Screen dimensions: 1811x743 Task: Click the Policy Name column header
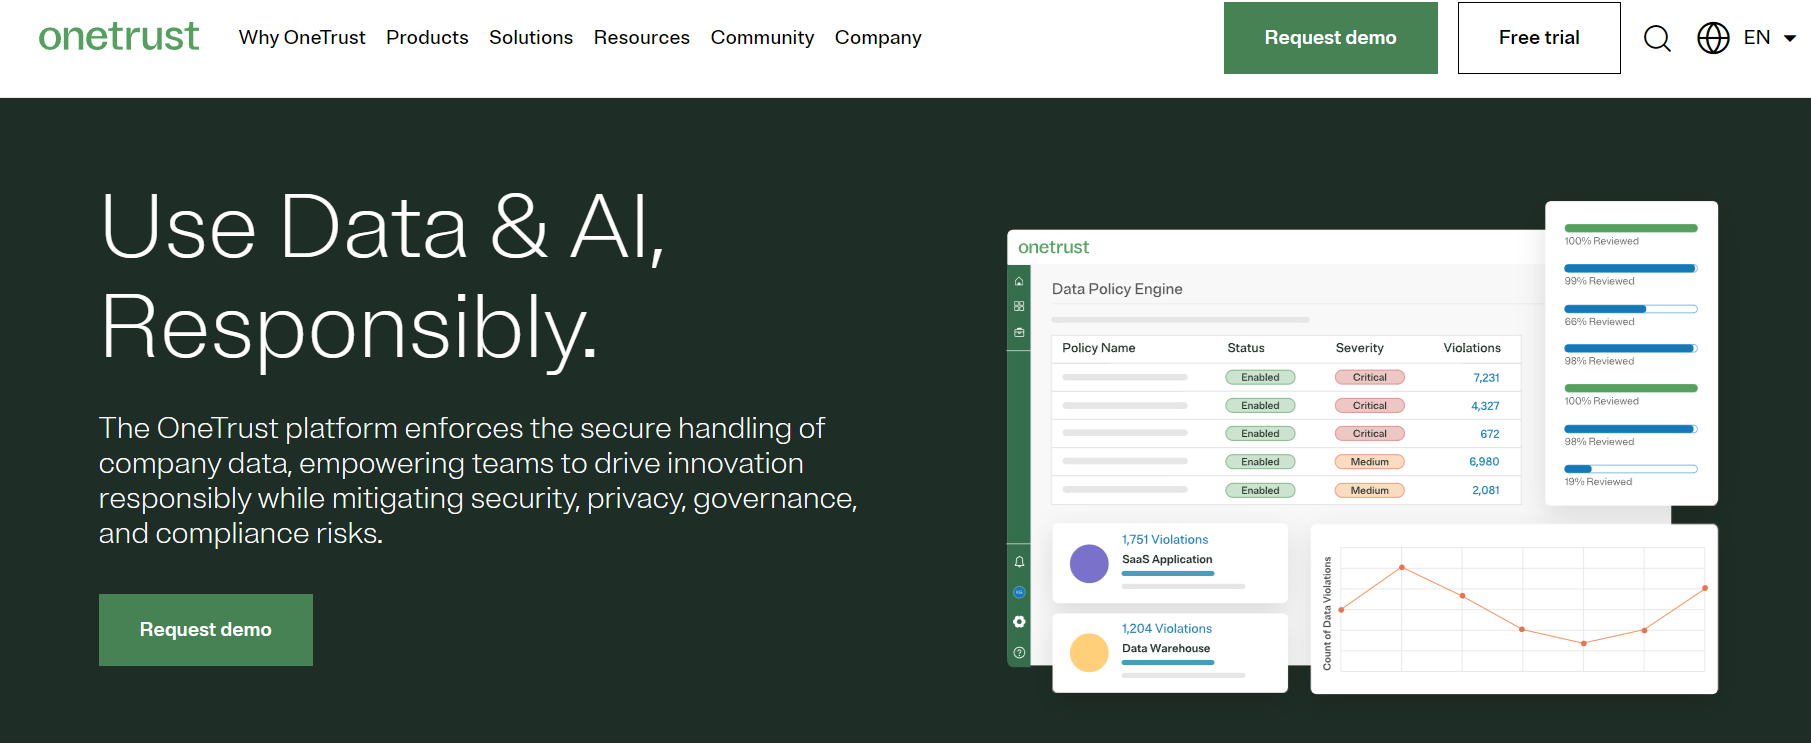pos(1099,348)
